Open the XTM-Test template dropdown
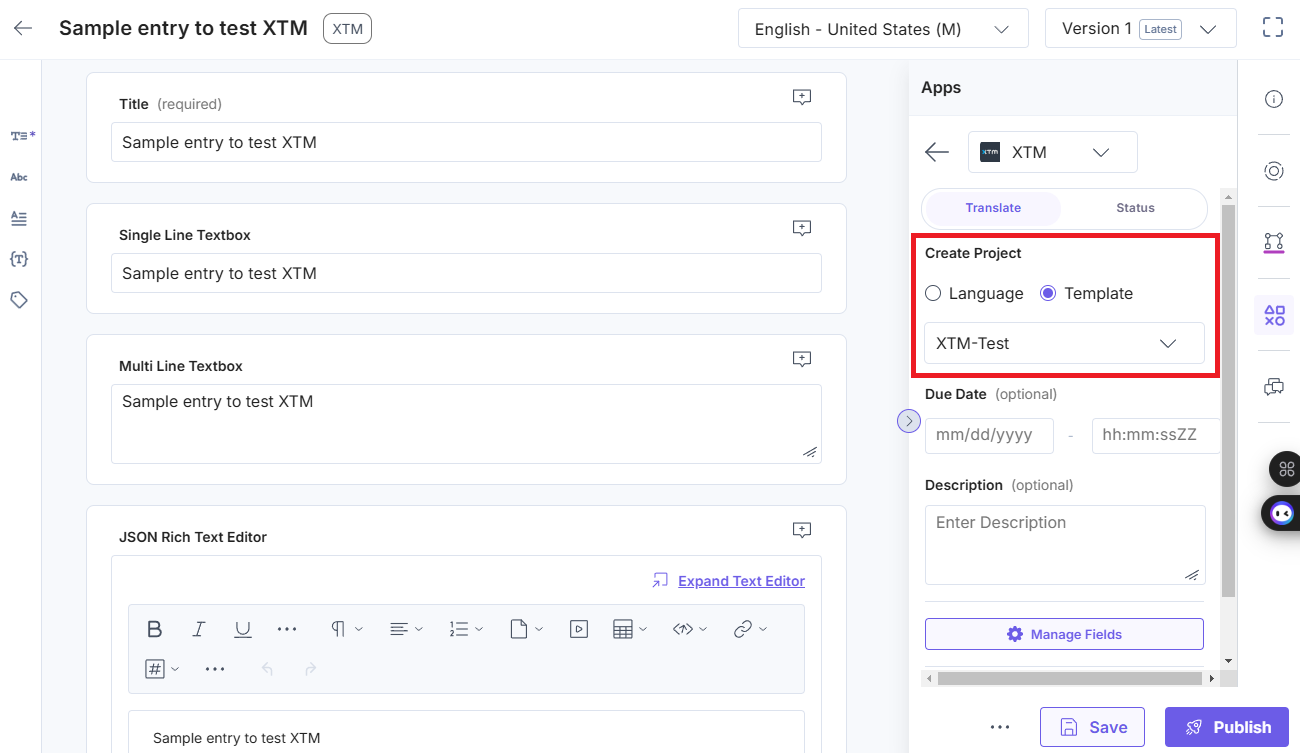 [1064, 343]
